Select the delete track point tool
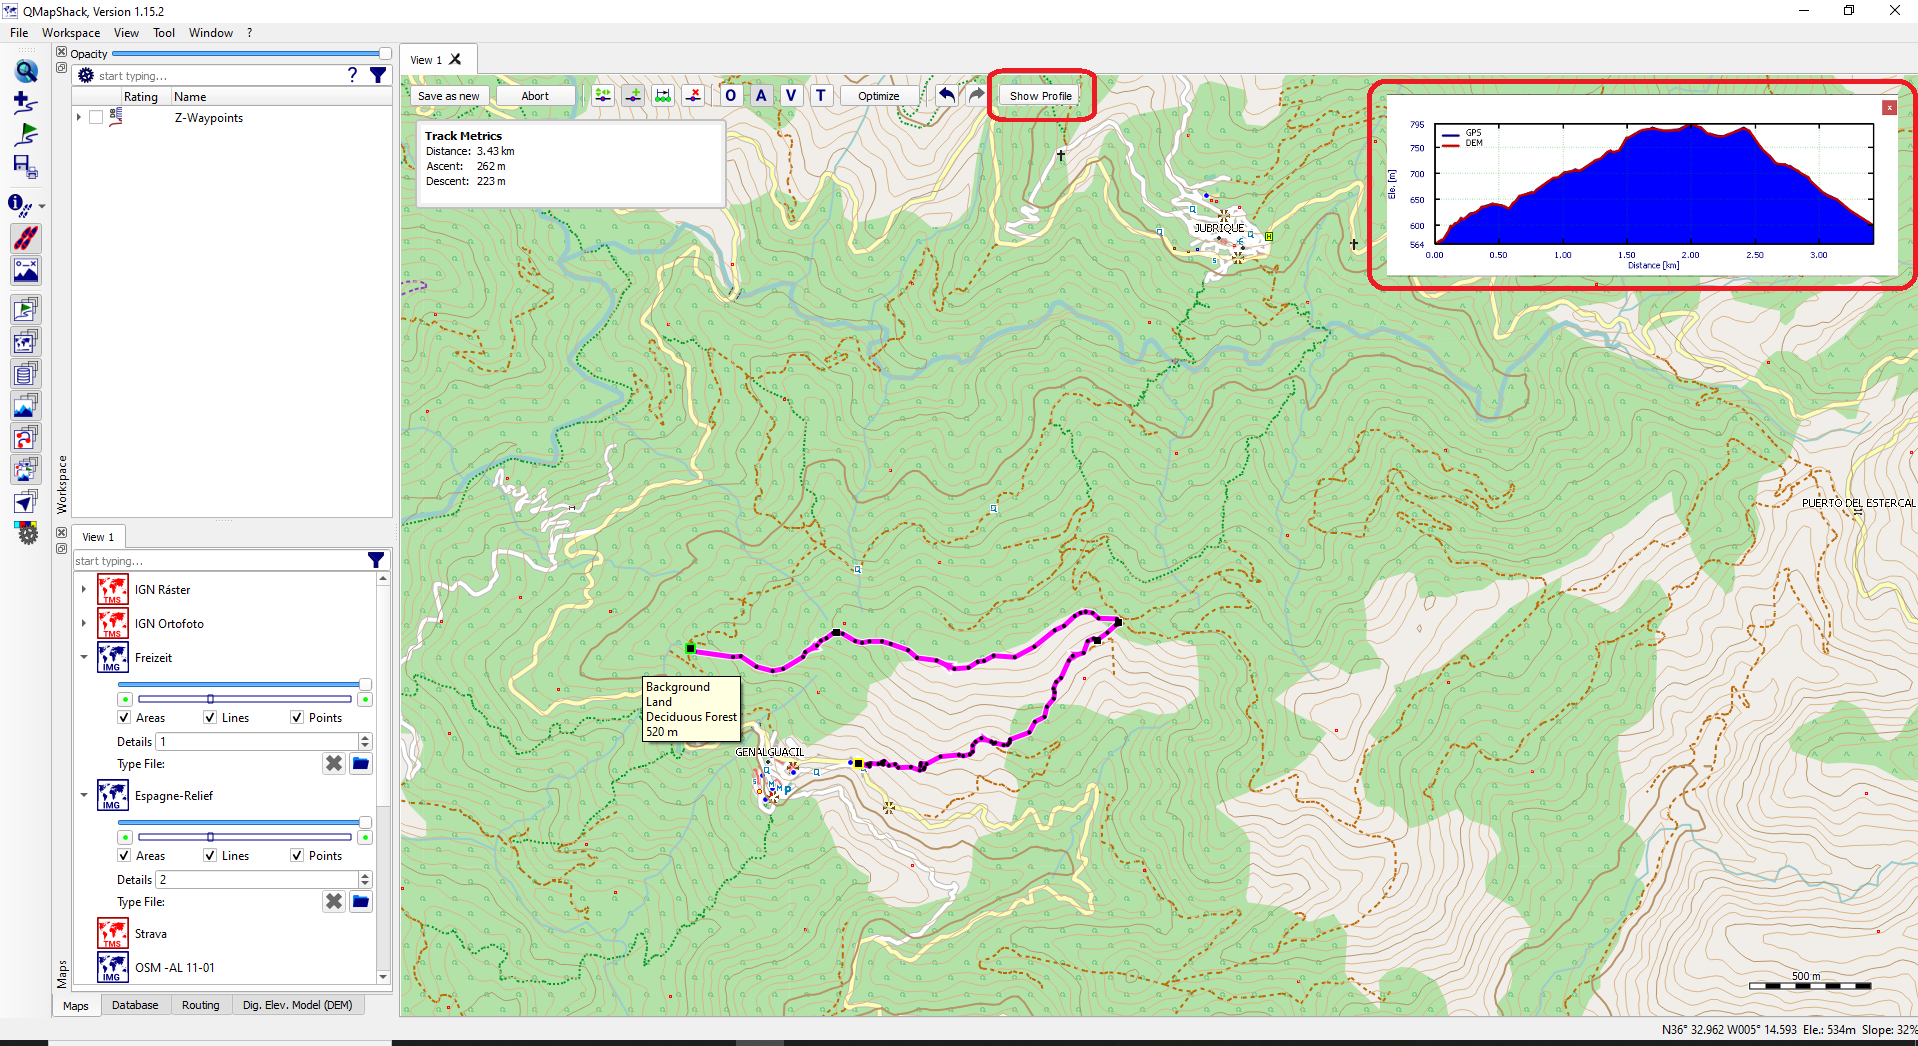Image resolution: width=1918 pixels, height=1046 pixels. tap(693, 95)
